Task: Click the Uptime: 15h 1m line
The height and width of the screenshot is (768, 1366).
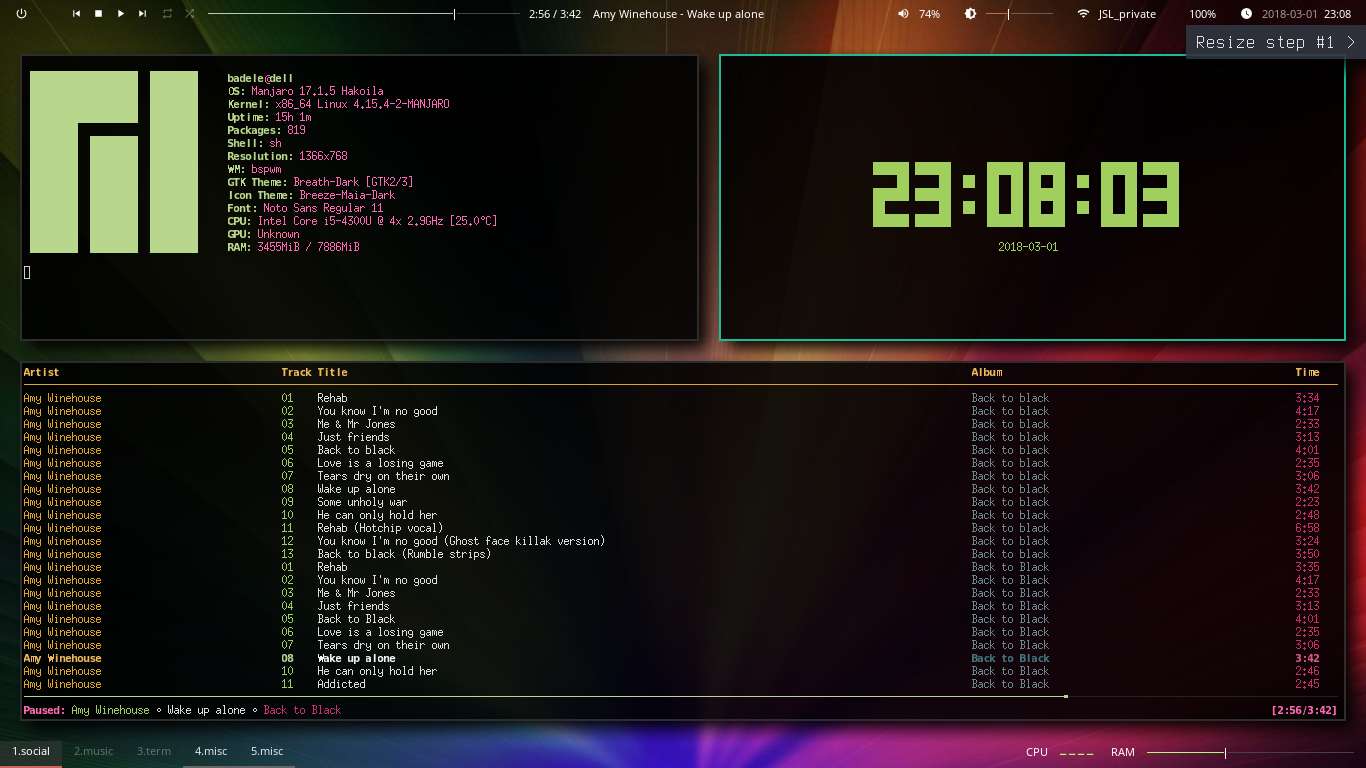Action: 269,117
